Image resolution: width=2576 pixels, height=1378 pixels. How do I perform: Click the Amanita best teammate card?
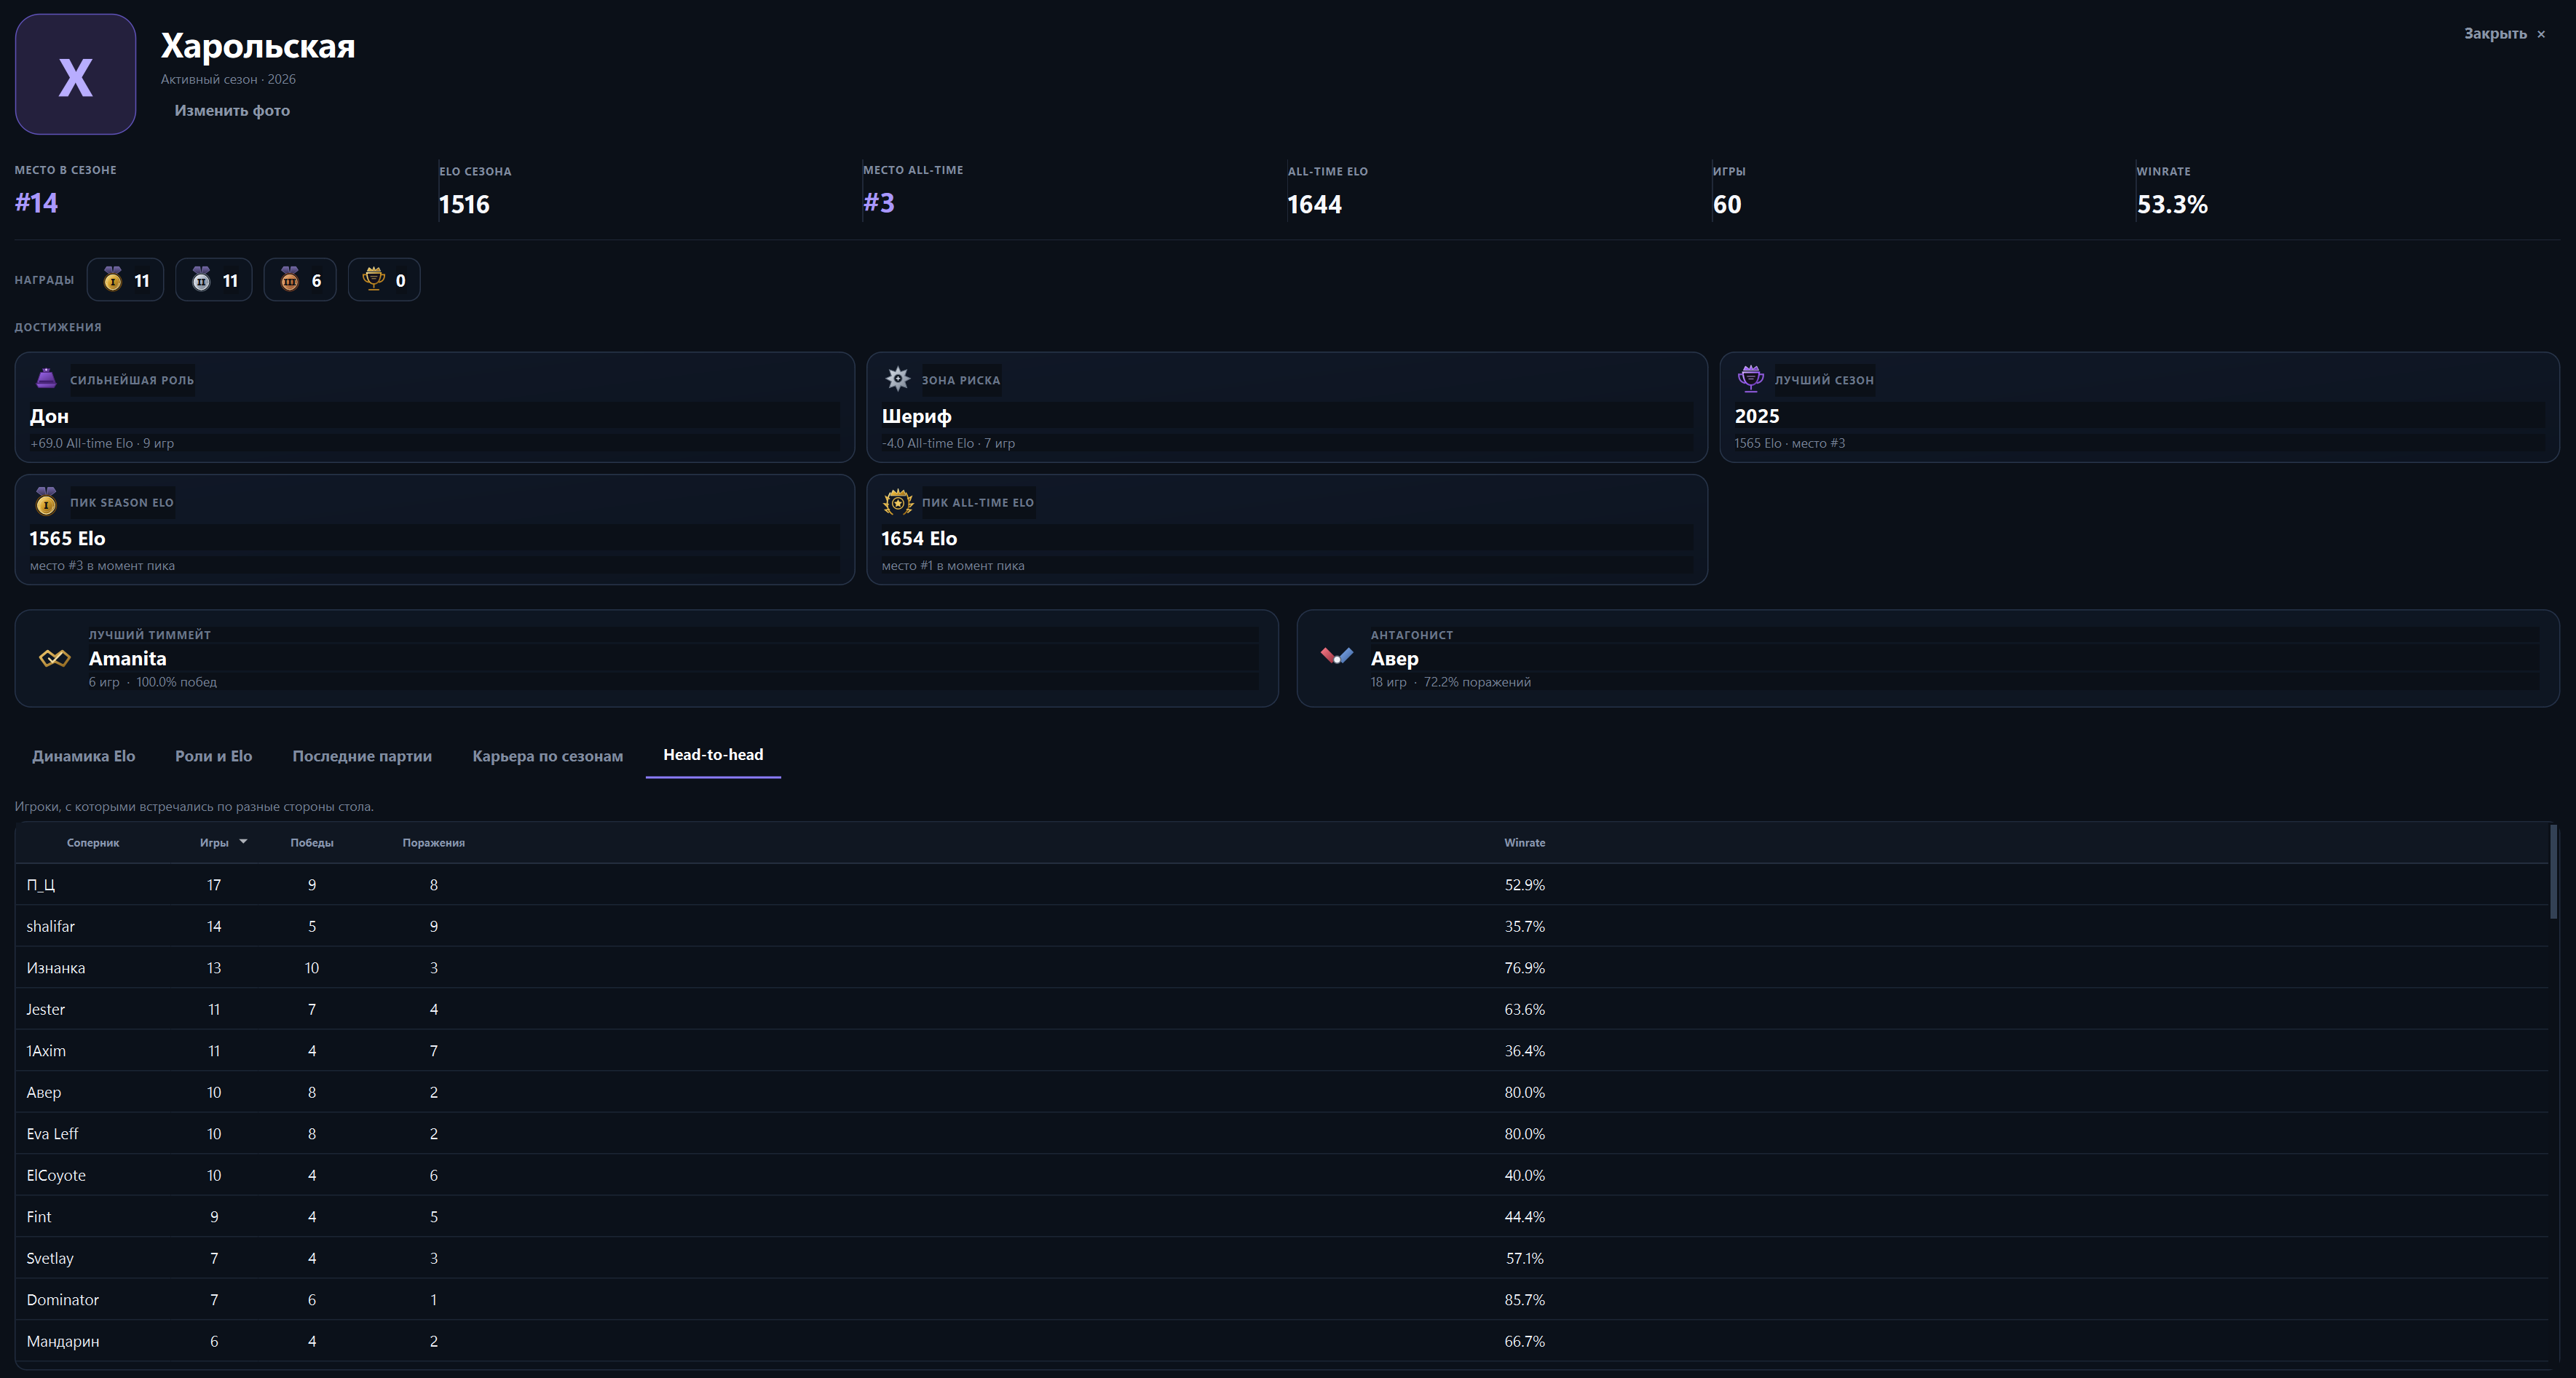(646, 658)
